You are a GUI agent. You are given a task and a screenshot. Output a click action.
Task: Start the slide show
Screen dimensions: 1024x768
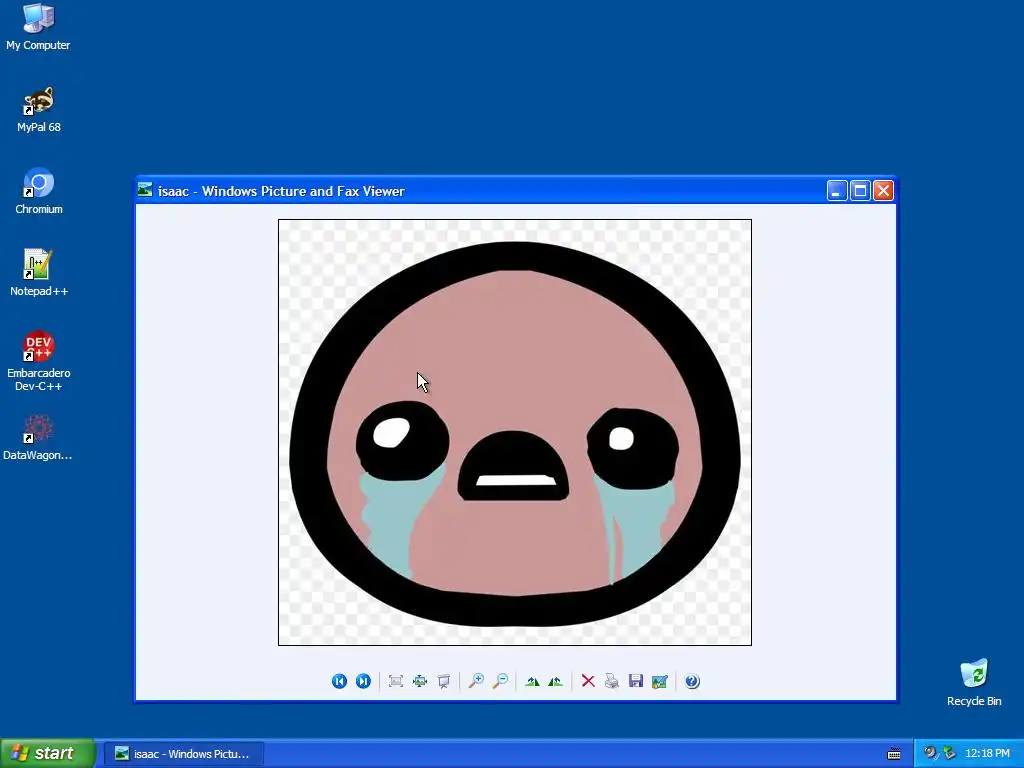pos(444,681)
